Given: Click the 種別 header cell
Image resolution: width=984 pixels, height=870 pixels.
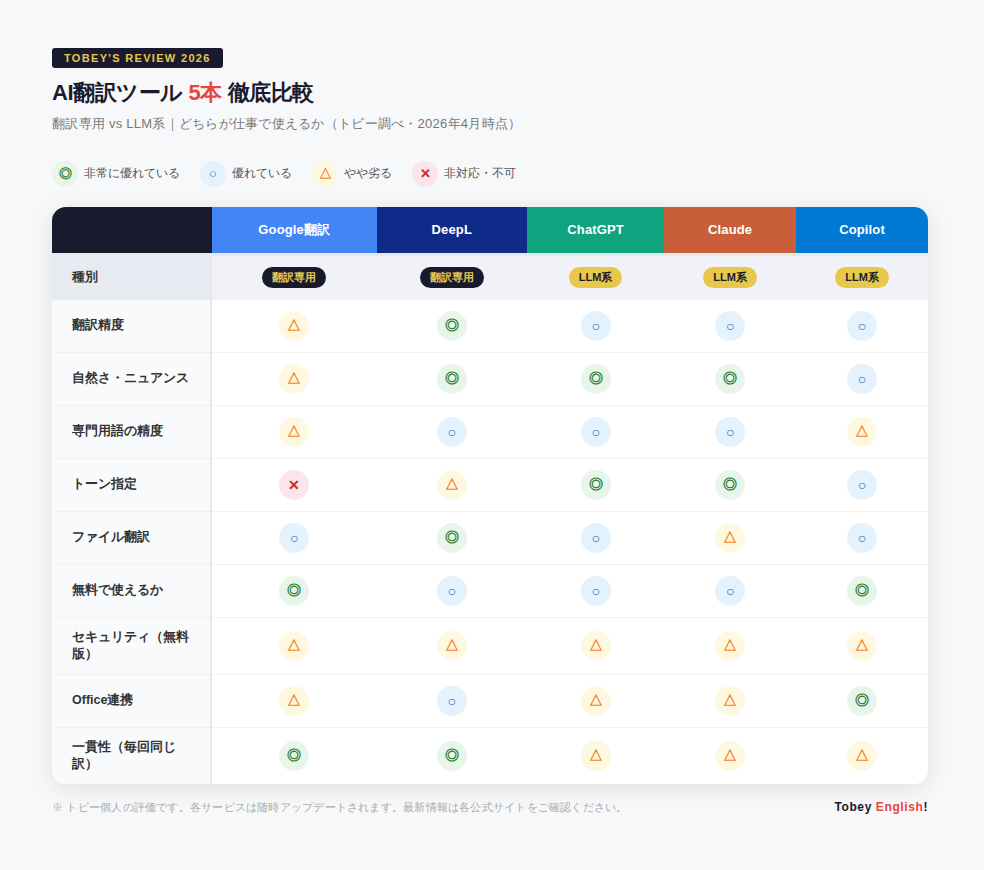Looking at the screenshot, I should coord(85,277).
